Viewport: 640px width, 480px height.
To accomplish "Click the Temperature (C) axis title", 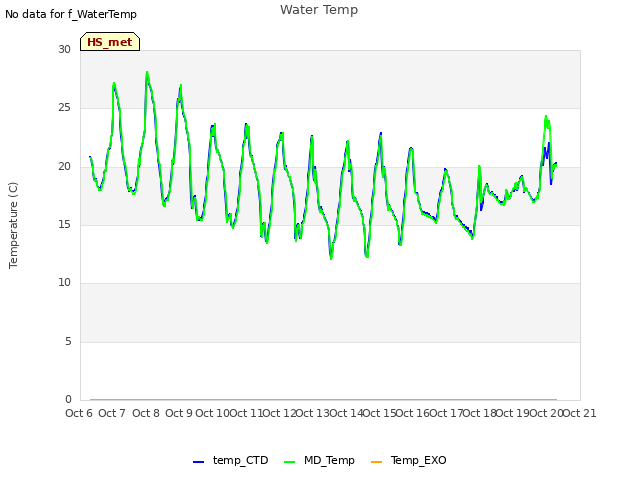I will tap(13, 225).
